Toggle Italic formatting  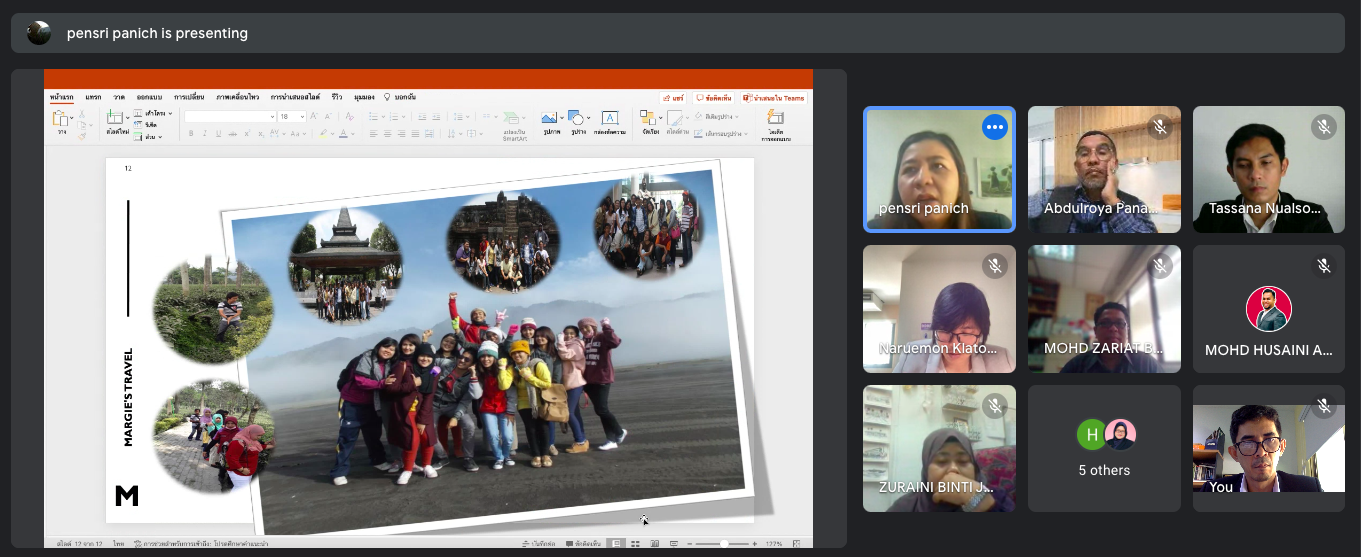[x=204, y=133]
